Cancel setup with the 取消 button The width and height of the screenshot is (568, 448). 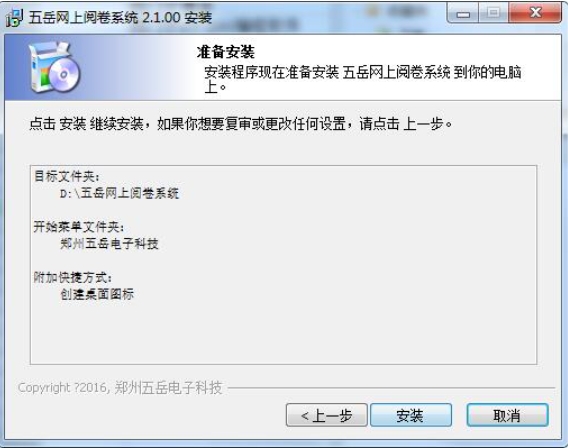point(507,415)
